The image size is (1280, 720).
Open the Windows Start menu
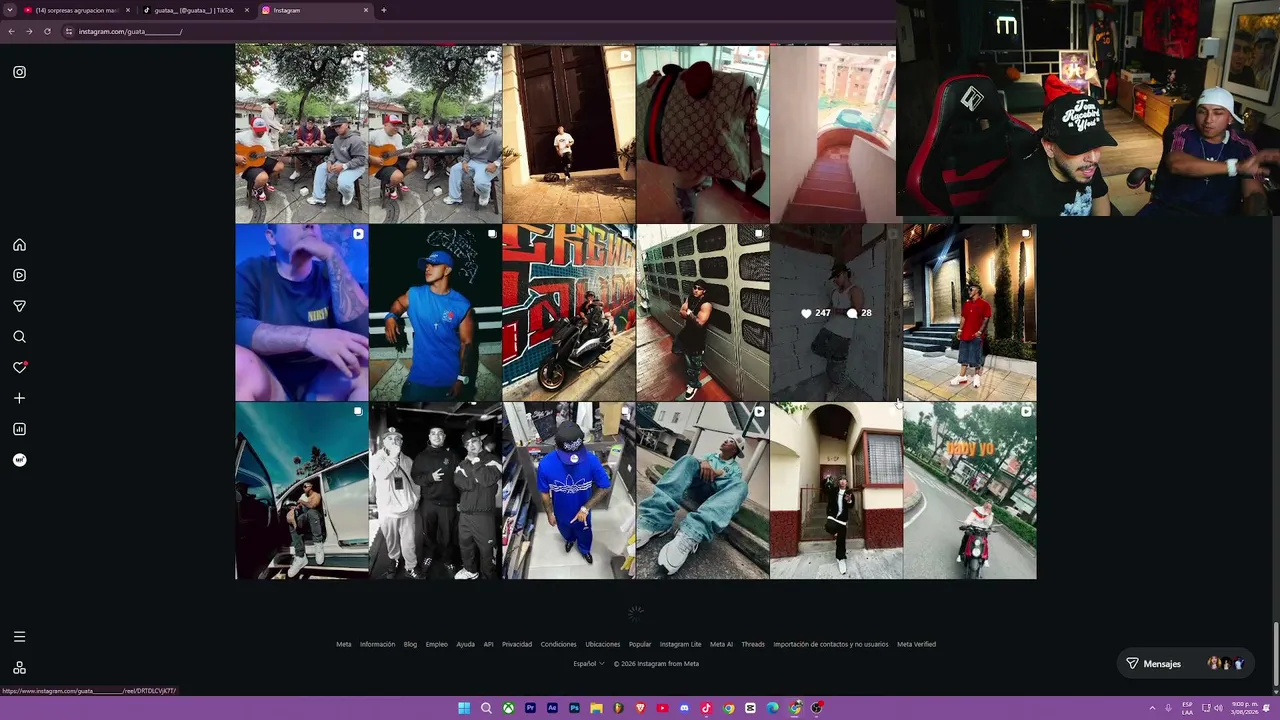point(464,708)
